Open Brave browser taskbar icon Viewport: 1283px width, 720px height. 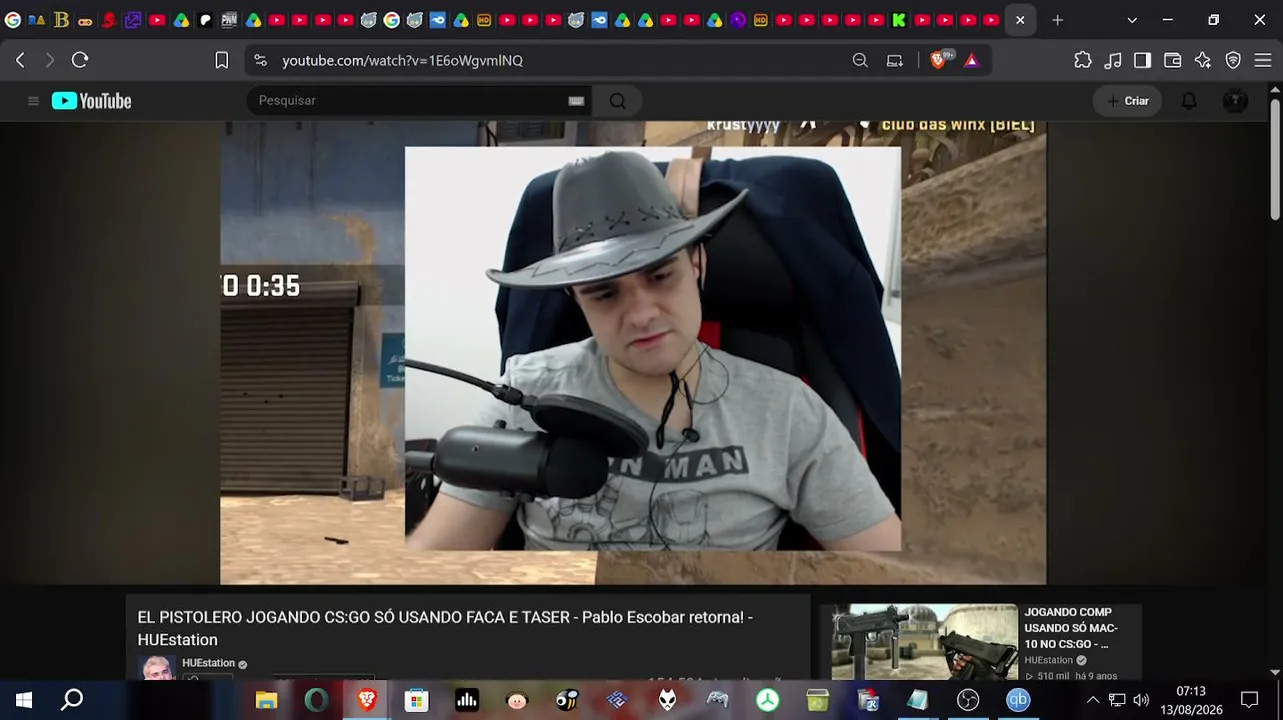(x=367, y=700)
